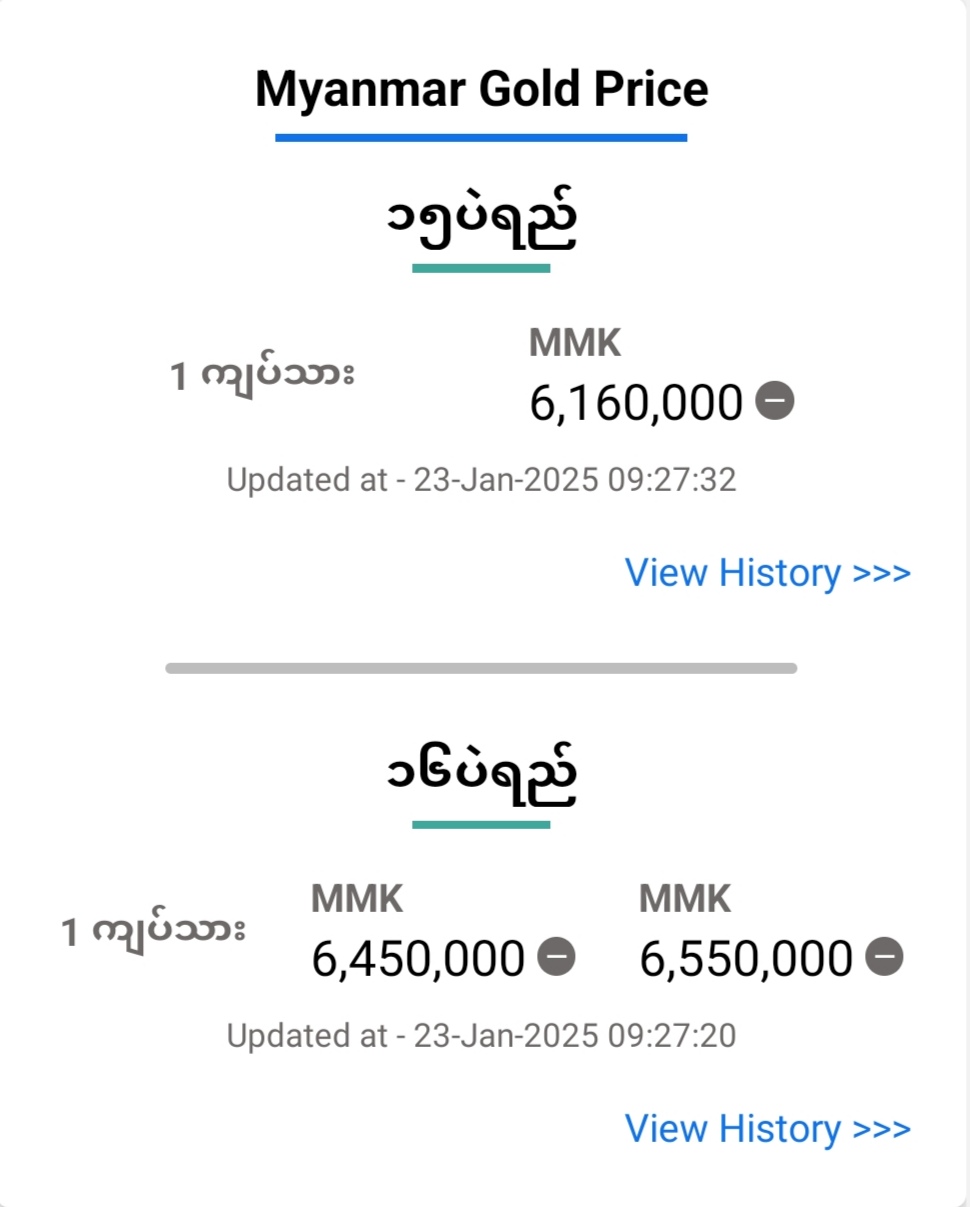Select the Myanmar Gold Price heading

(x=482, y=89)
